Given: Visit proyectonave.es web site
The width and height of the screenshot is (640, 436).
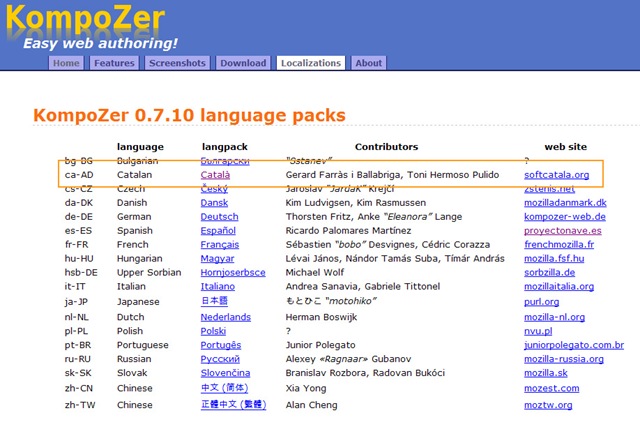Looking at the screenshot, I should coord(563,231).
